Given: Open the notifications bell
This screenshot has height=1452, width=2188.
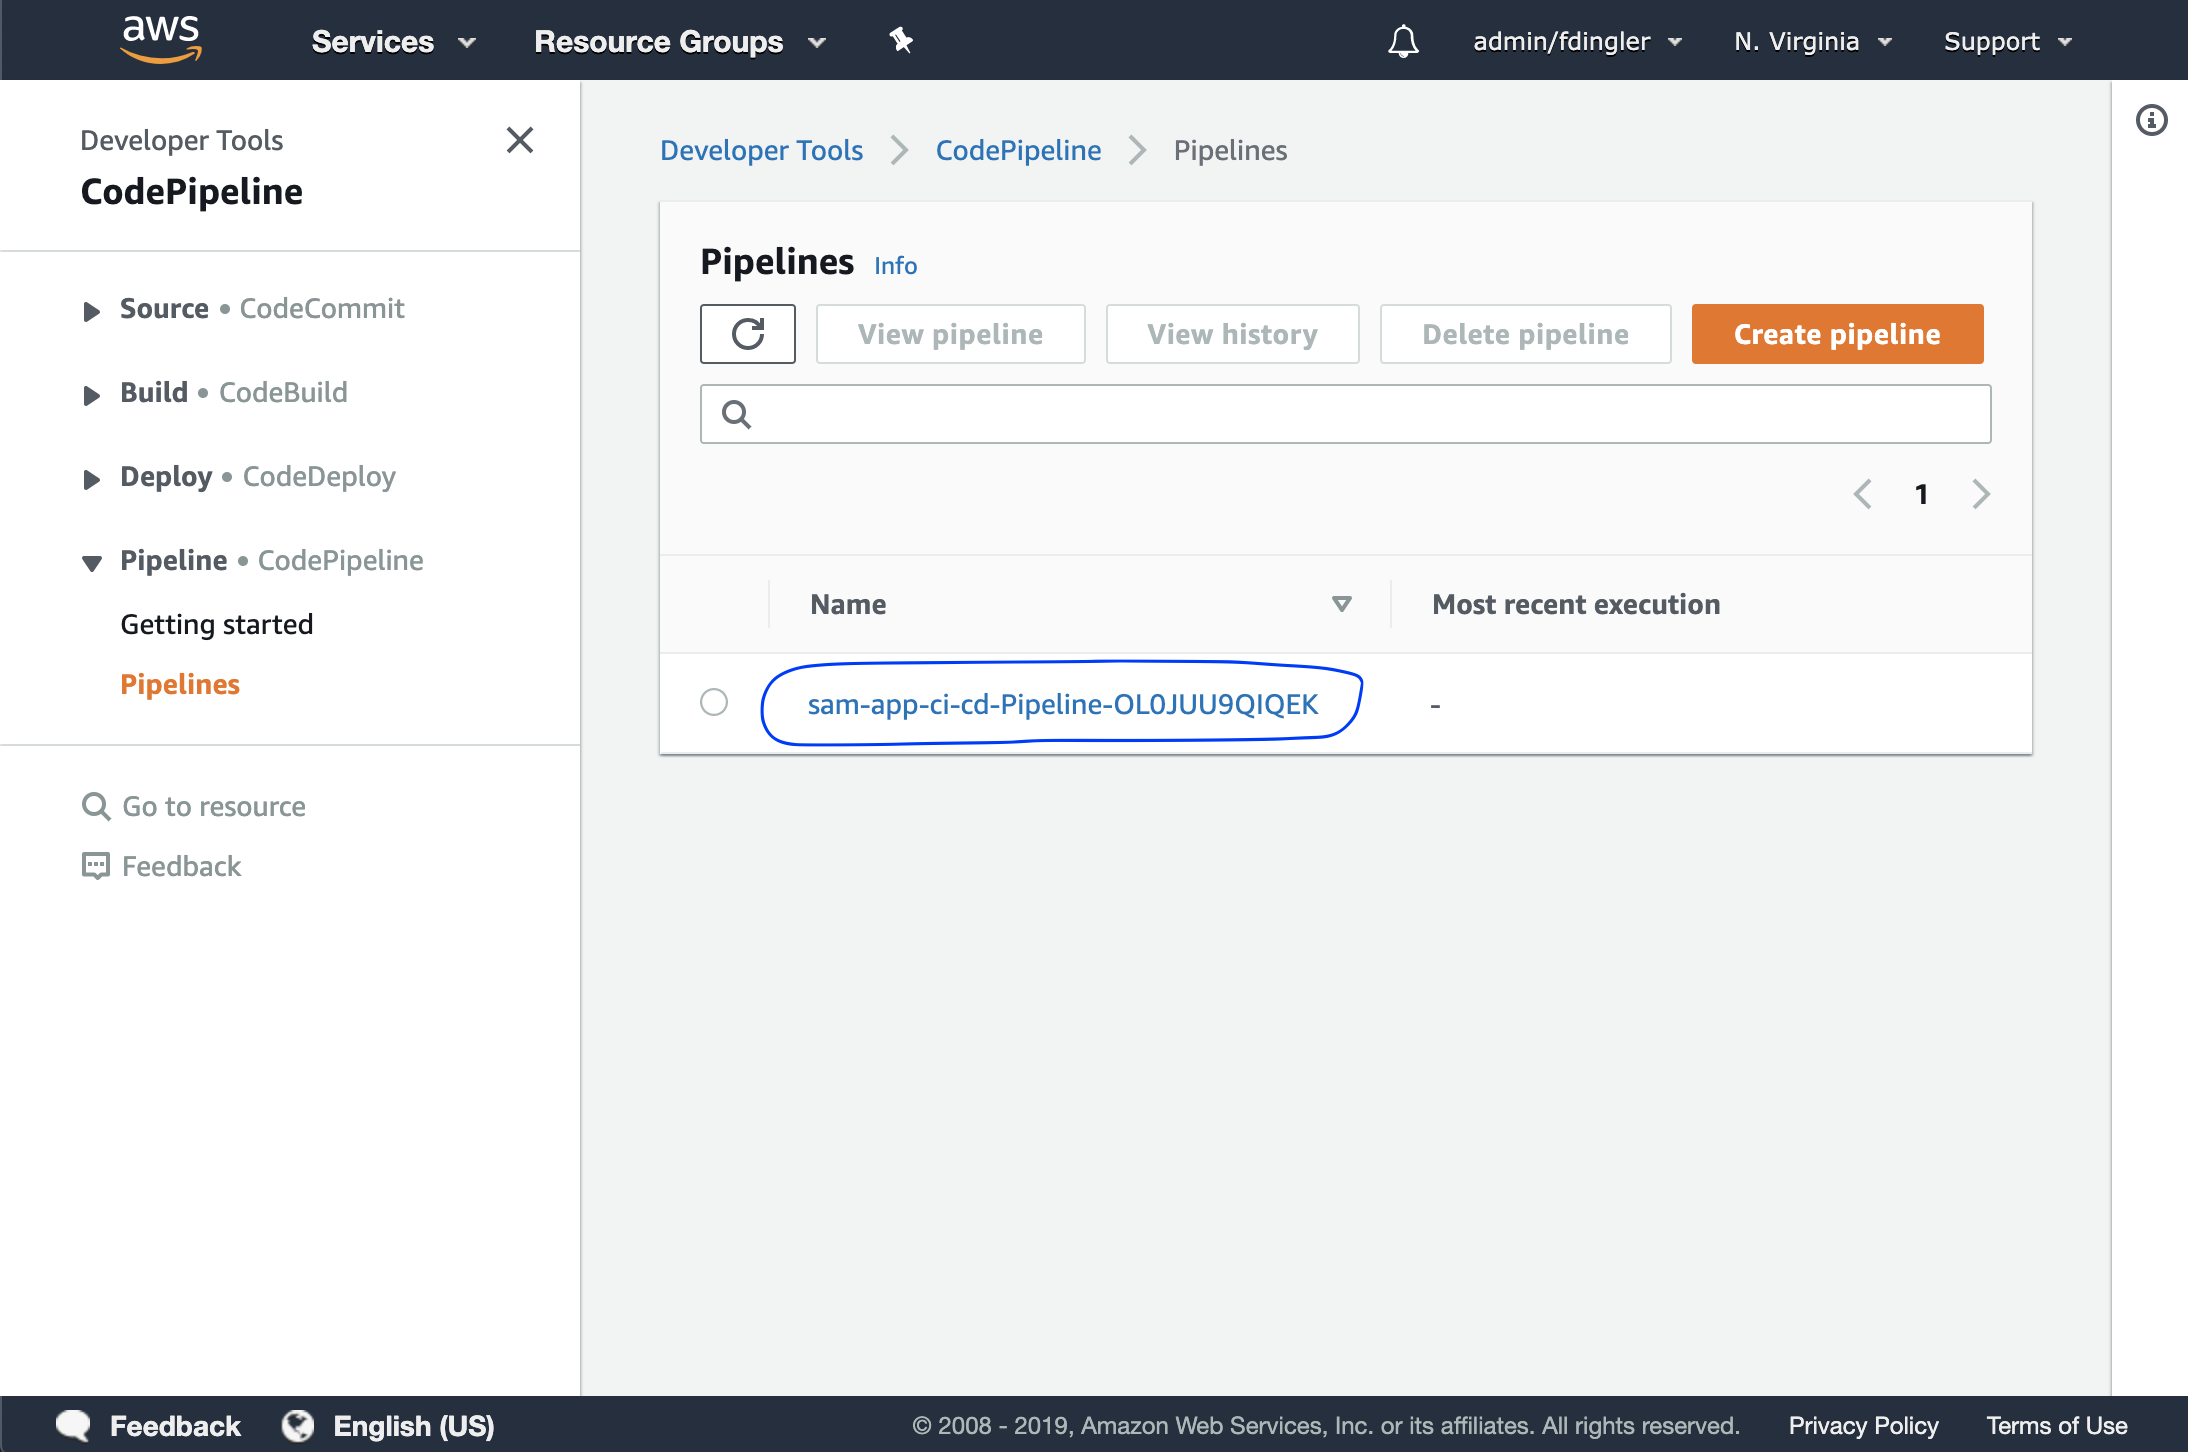Looking at the screenshot, I should coord(1403,41).
